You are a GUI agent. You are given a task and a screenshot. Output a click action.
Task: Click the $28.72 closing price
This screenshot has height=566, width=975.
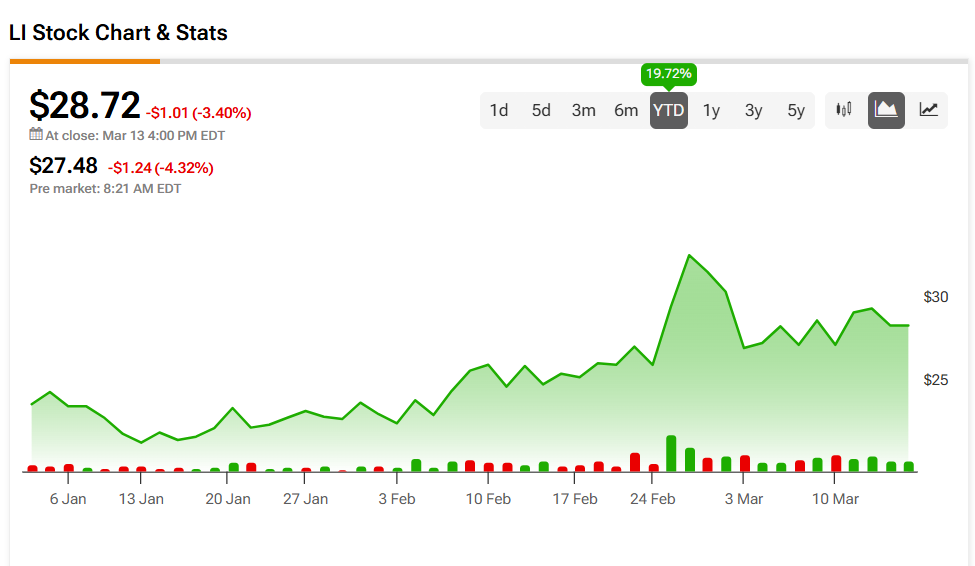[x=84, y=106]
